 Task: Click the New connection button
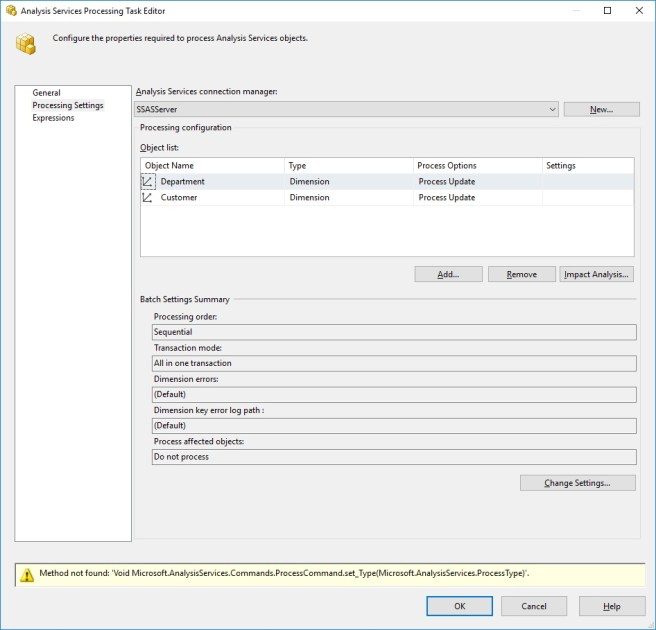601,109
